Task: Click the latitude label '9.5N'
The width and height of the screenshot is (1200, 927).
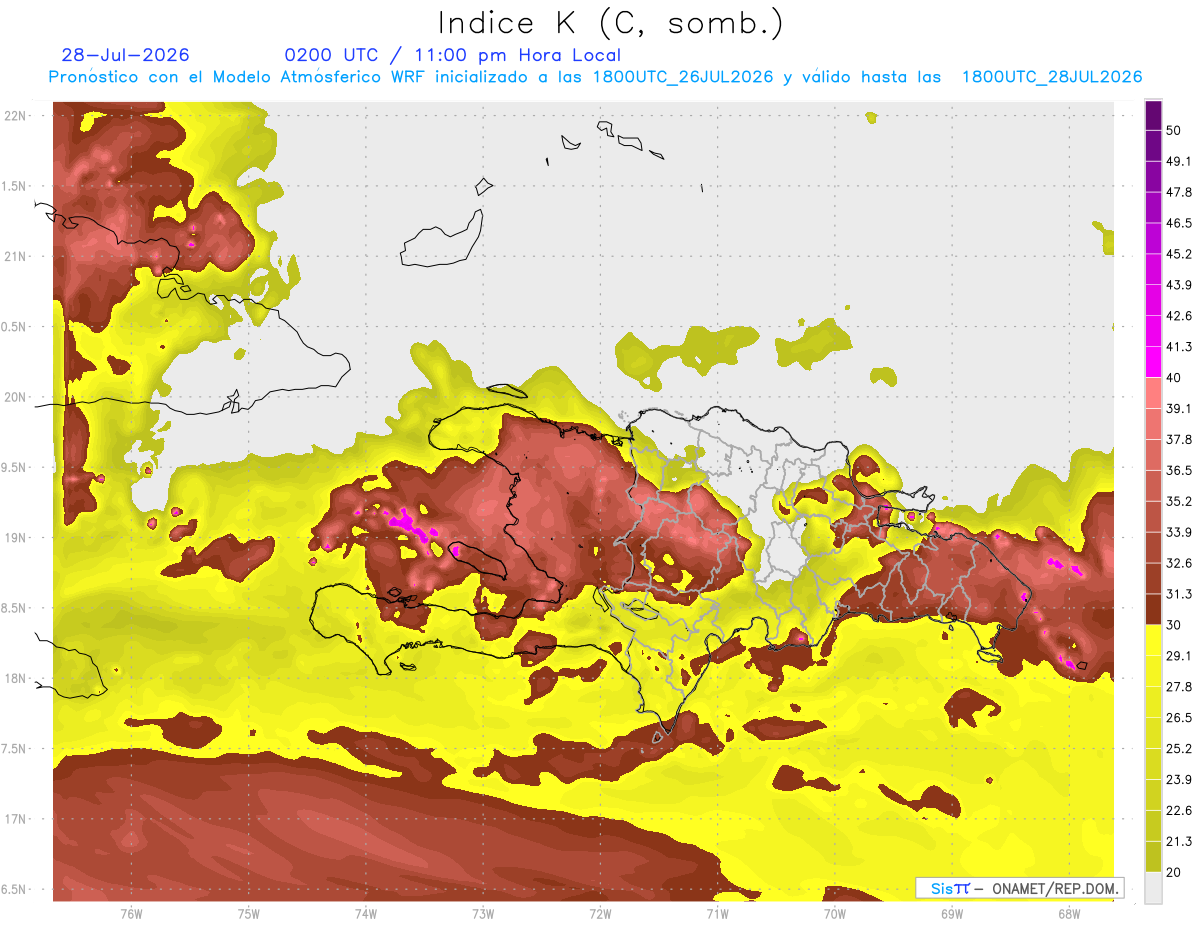Action: [x=15, y=467]
